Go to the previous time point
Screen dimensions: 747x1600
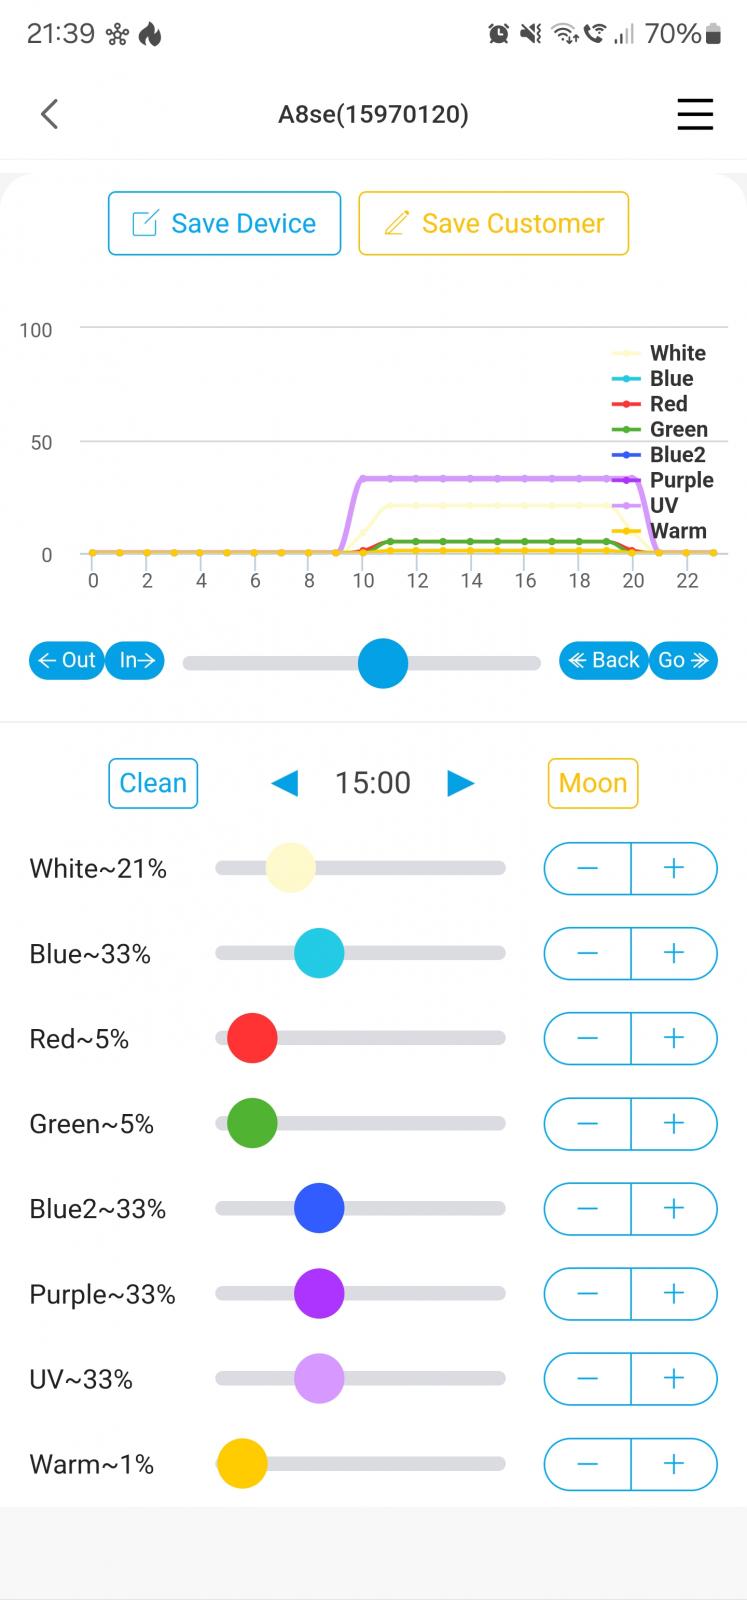[x=285, y=783]
